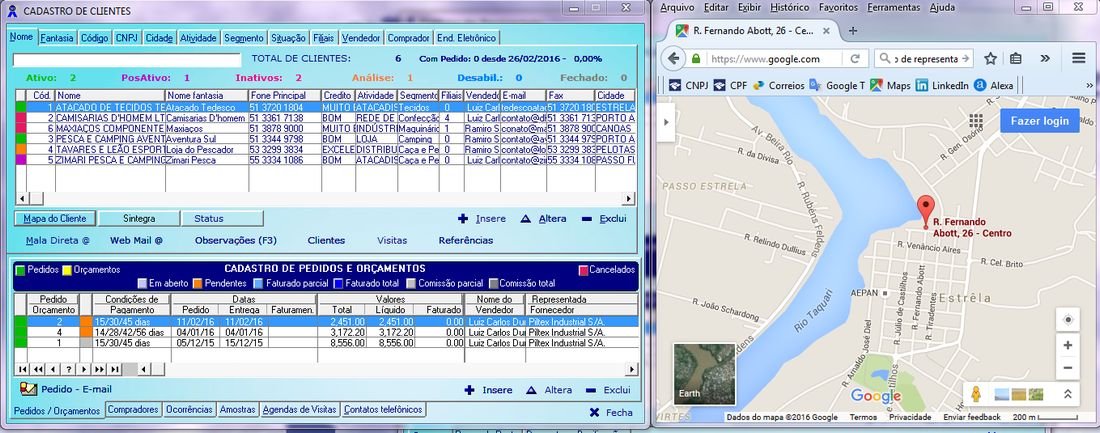Click the Mapa do Cliente button
The image size is (1100, 433).
(55, 218)
